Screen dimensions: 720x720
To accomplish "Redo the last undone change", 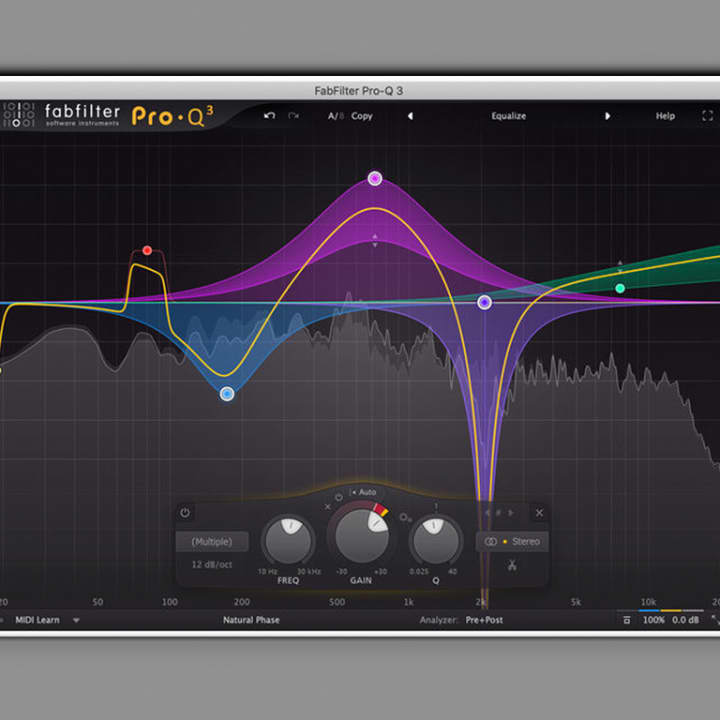I will click(293, 116).
